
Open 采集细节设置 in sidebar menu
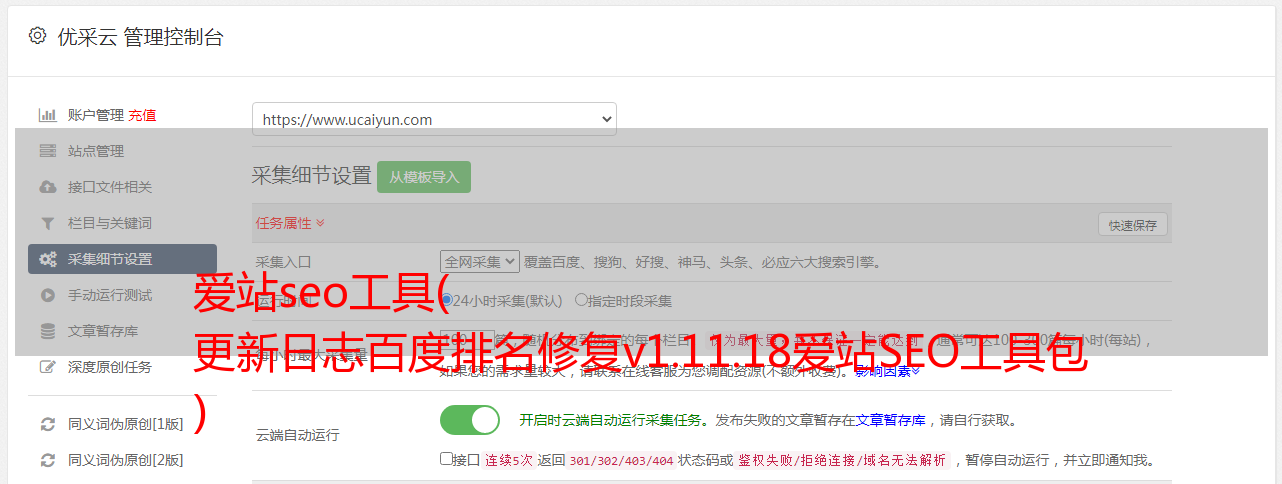[x=122, y=259]
